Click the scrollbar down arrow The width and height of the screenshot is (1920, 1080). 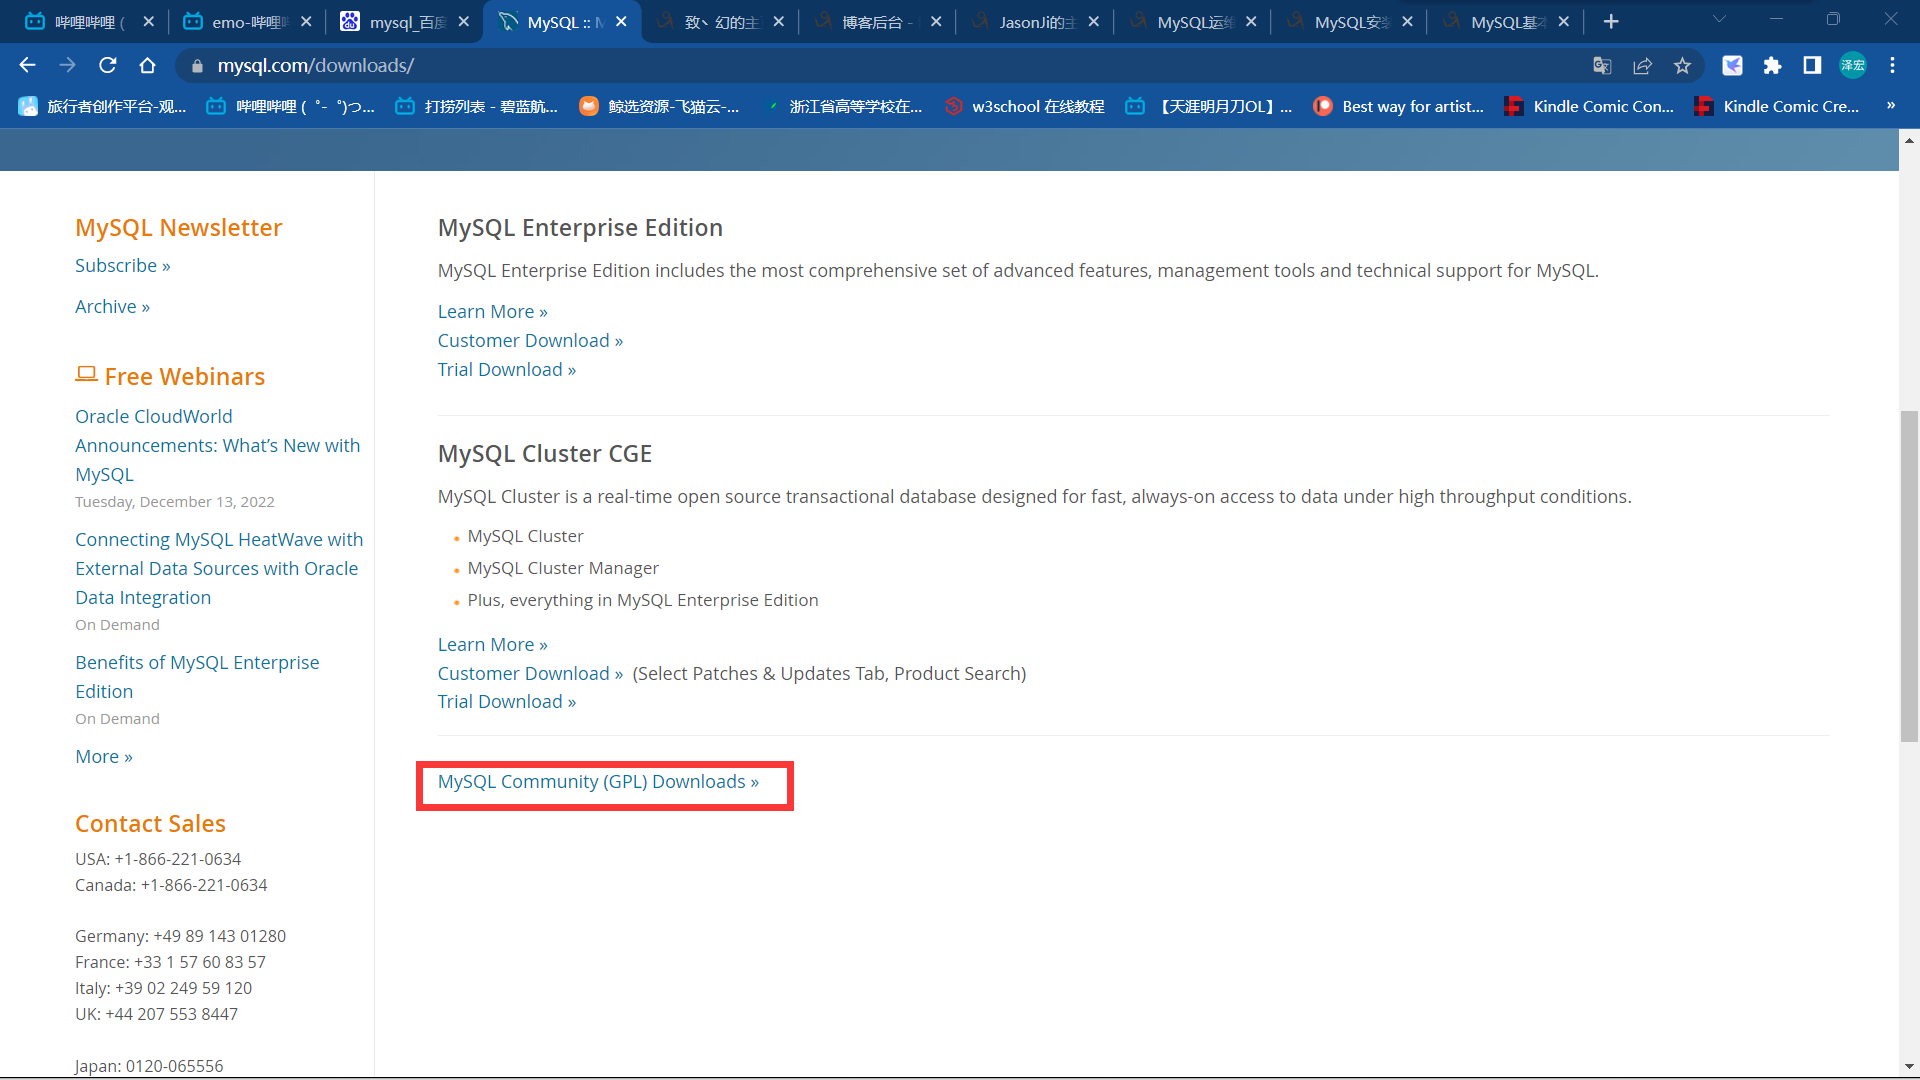pyautogui.click(x=1909, y=1067)
